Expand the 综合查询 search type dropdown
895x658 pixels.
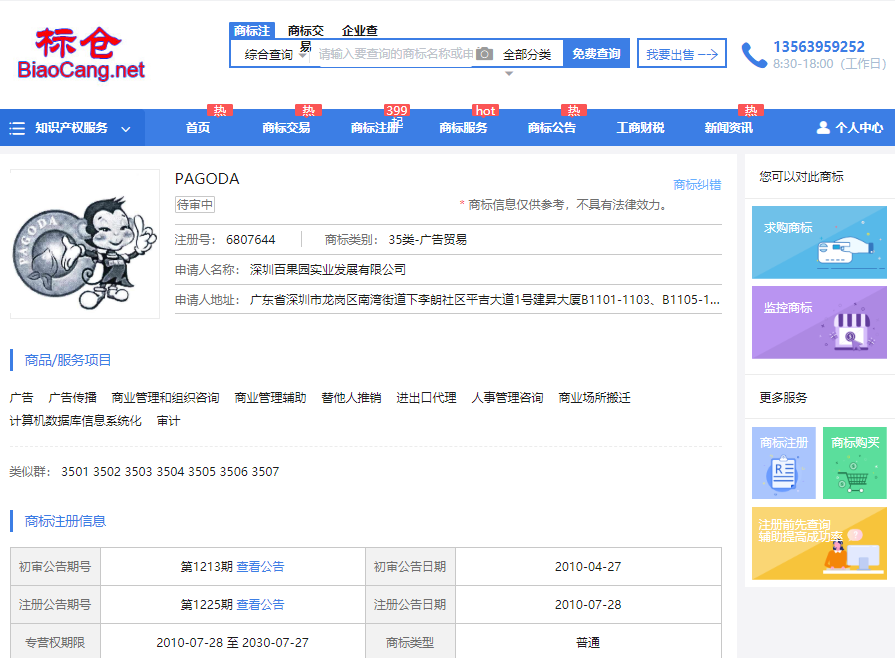tap(275, 54)
